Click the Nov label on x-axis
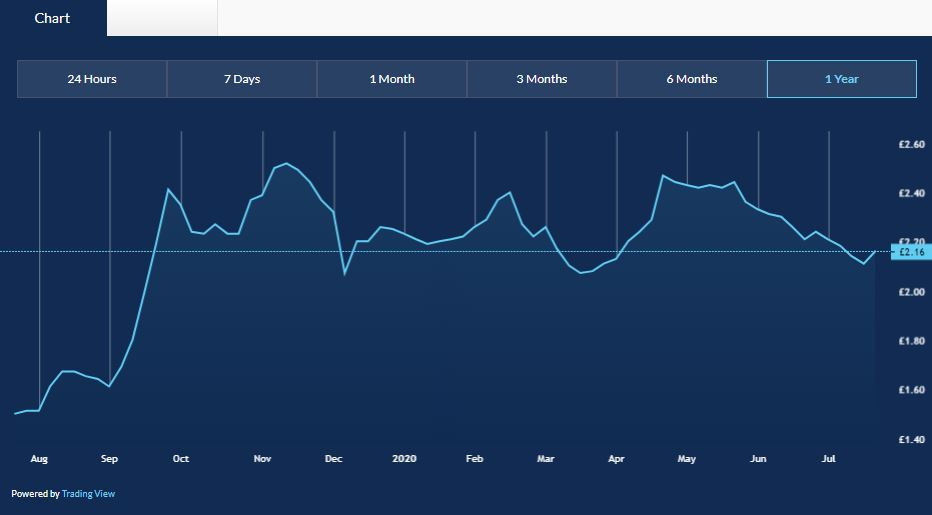 click(262, 459)
